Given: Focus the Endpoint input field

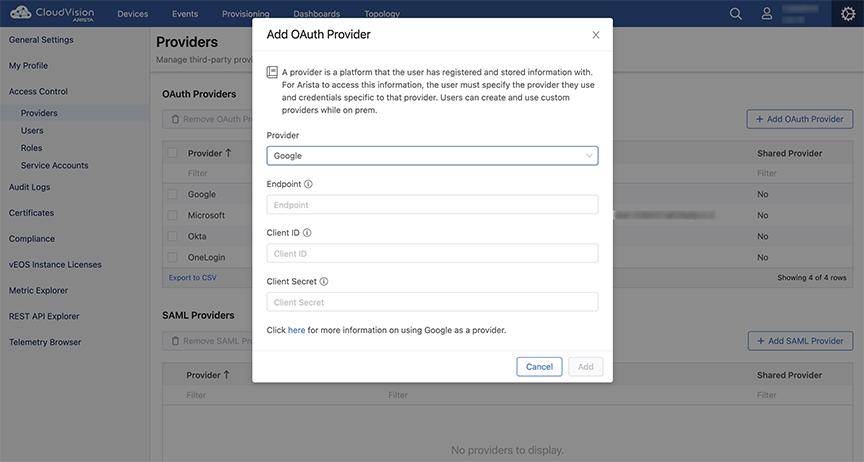Looking at the screenshot, I should pyautogui.click(x=433, y=205).
